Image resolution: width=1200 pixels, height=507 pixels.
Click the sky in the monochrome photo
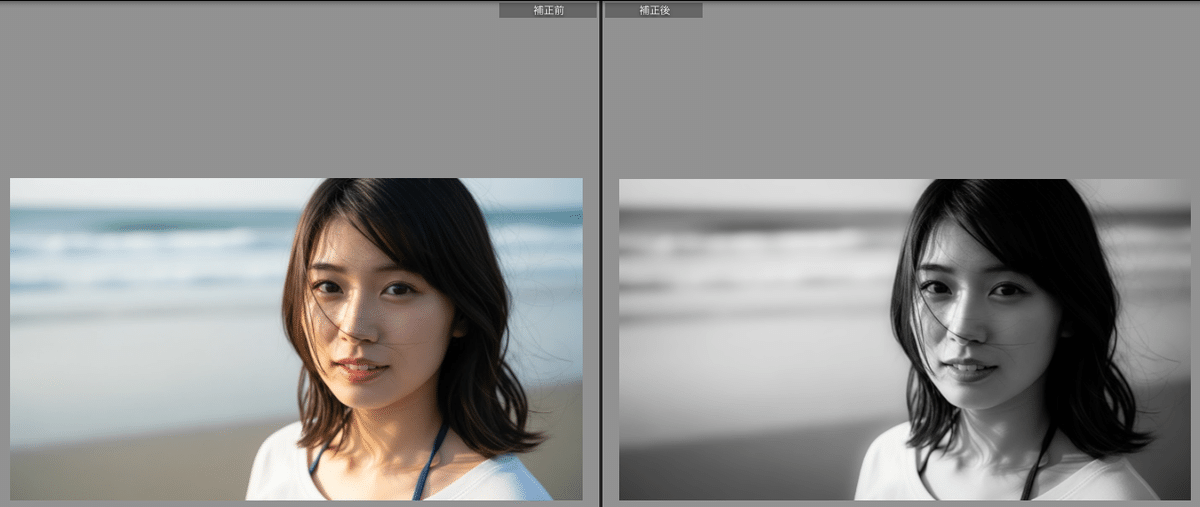[x=760, y=192]
